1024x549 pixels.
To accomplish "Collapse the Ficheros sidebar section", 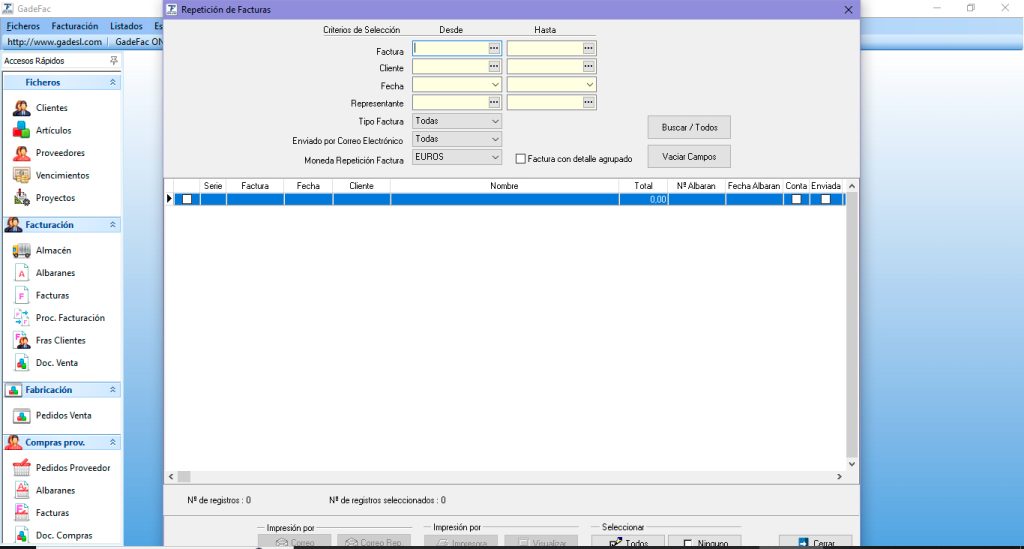I will pos(113,83).
